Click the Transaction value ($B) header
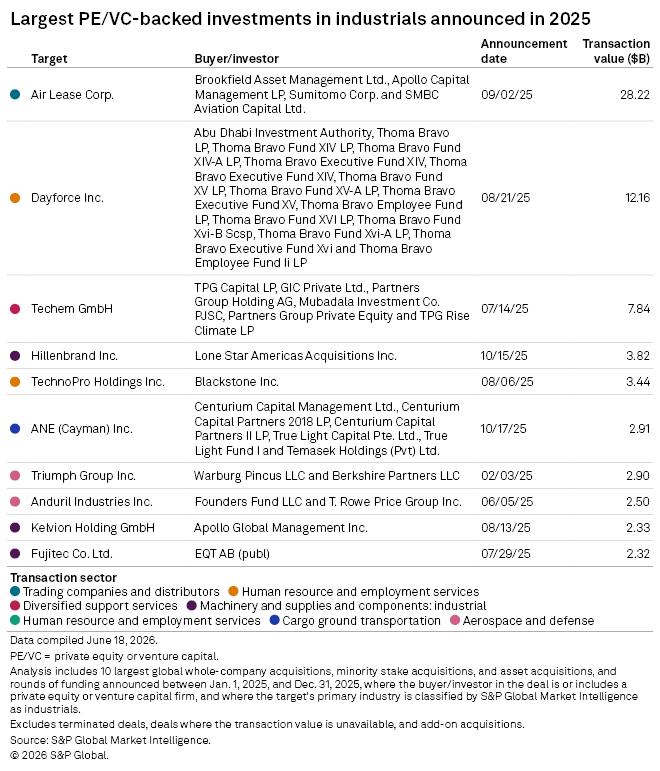Screen dimensions: 660x771 point(616,51)
